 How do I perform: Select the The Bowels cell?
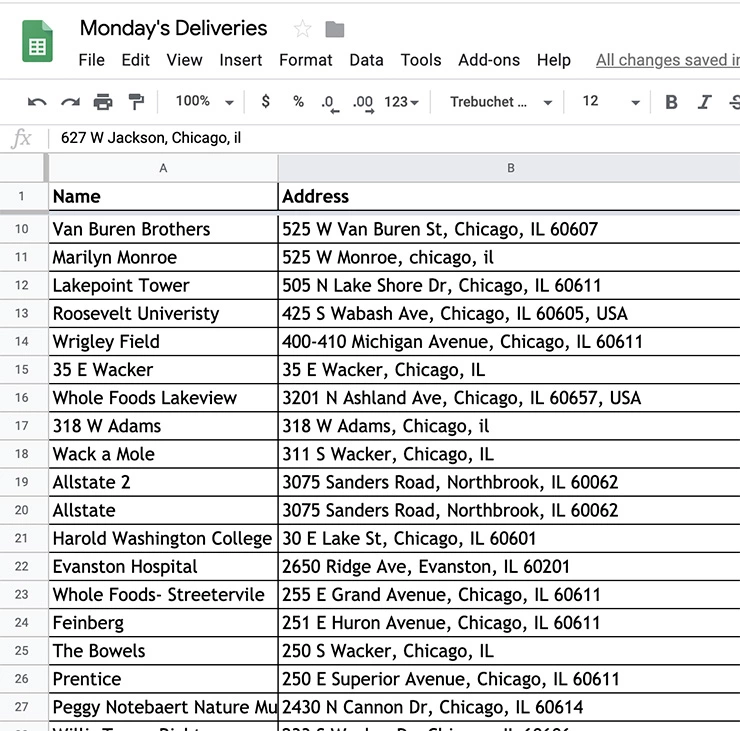pyautogui.click(x=163, y=651)
